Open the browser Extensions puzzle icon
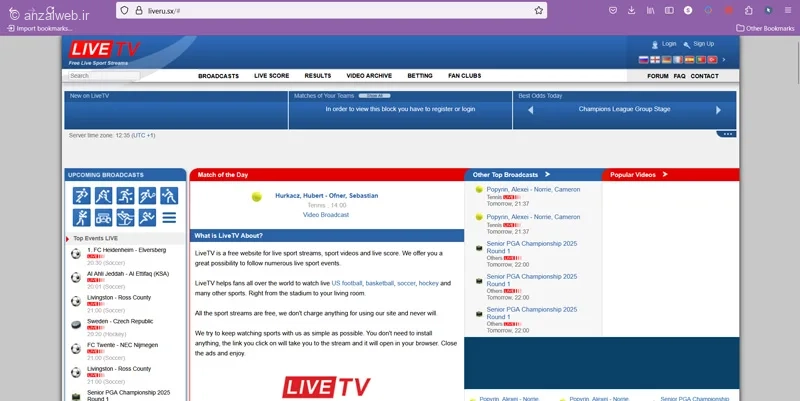Image resolution: width=800 pixels, height=401 pixels. (748, 10)
